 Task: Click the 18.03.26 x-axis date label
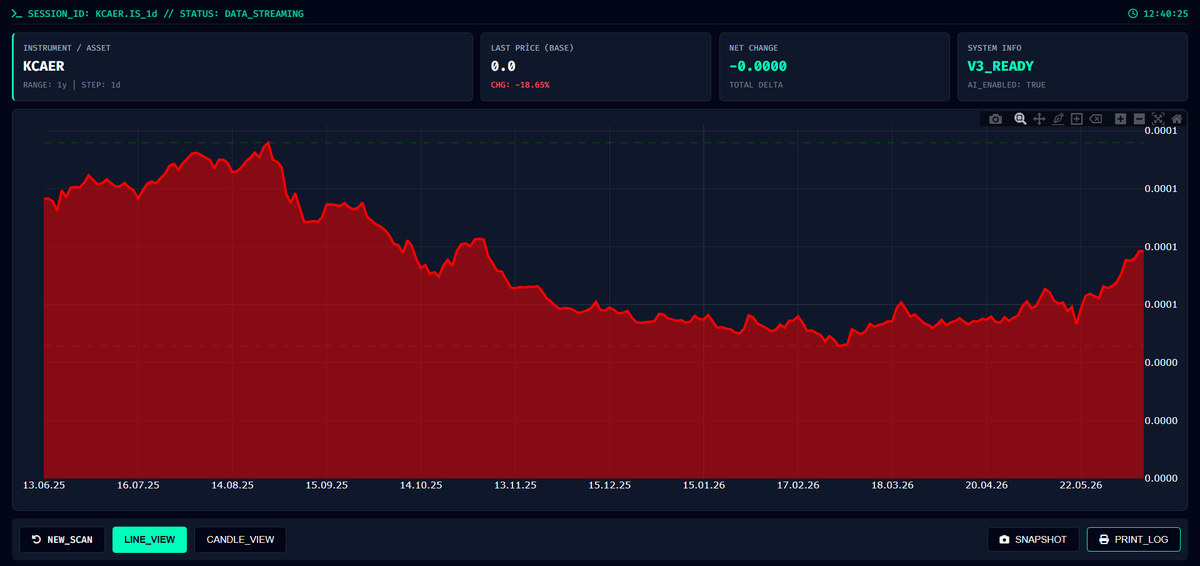(892, 485)
